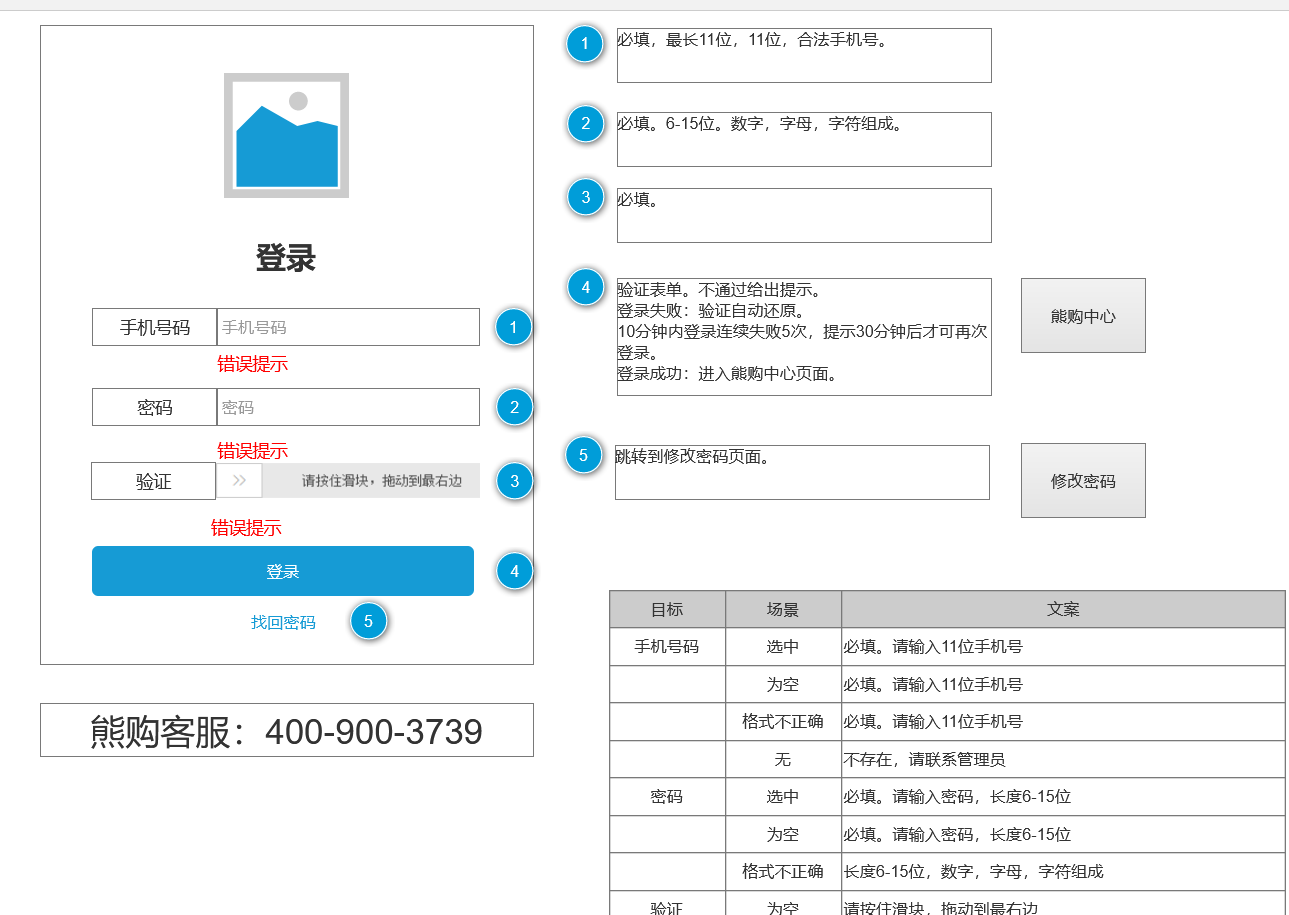The image size is (1289, 915).
Task: Click the logo image placeholder above 登录
Action: [x=286, y=135]
